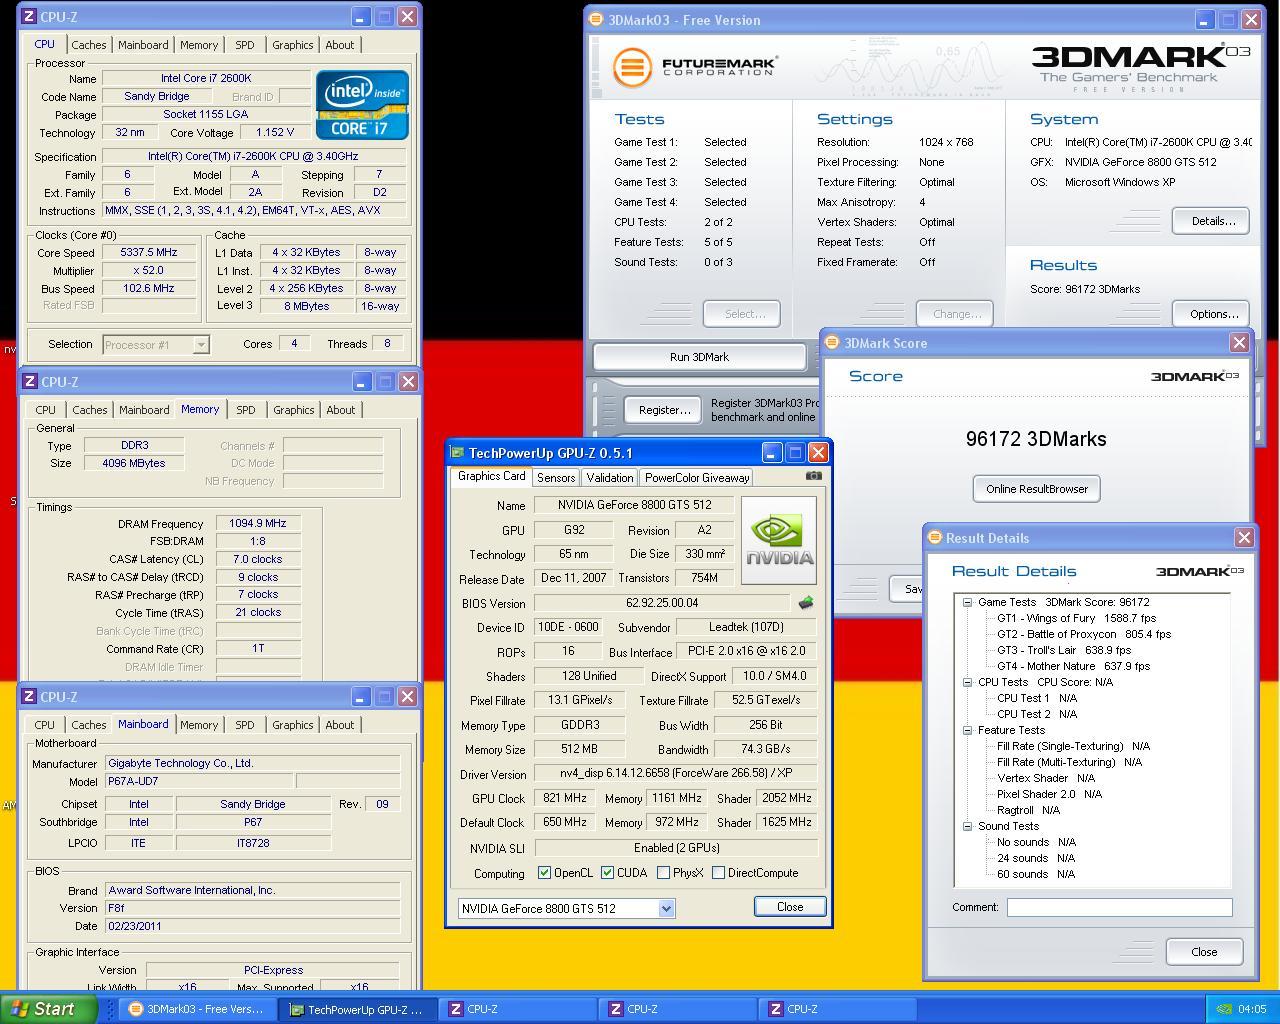This screenshot has height=1024, width=1280.
Task: Click the GPU-Z title bar icon
Action: pos(457,453)
